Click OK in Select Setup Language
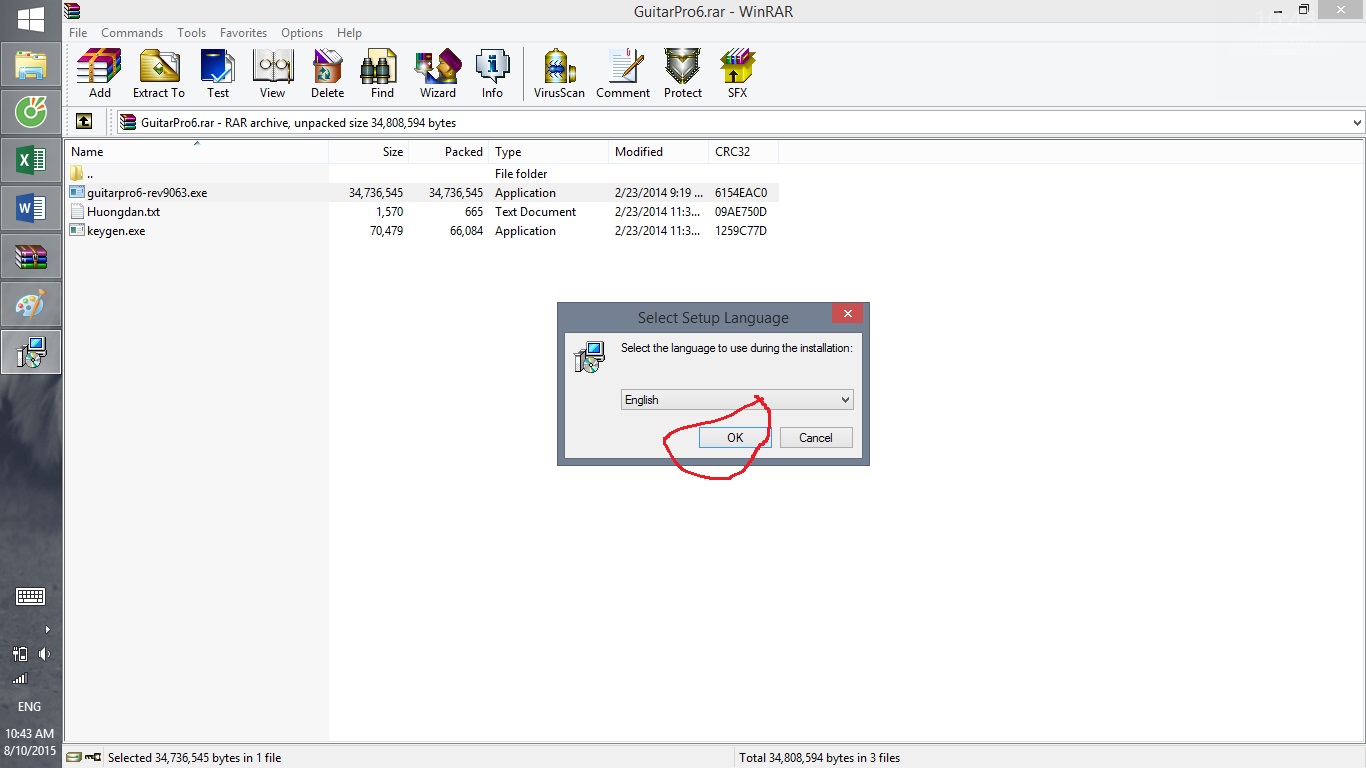 point(735,437)
